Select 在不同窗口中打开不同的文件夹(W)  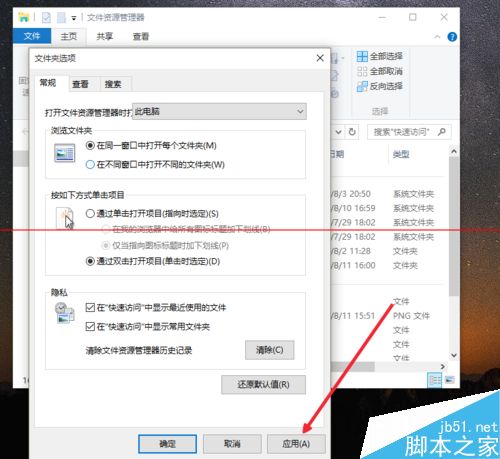pyautogui.click(x=155, y=165)
